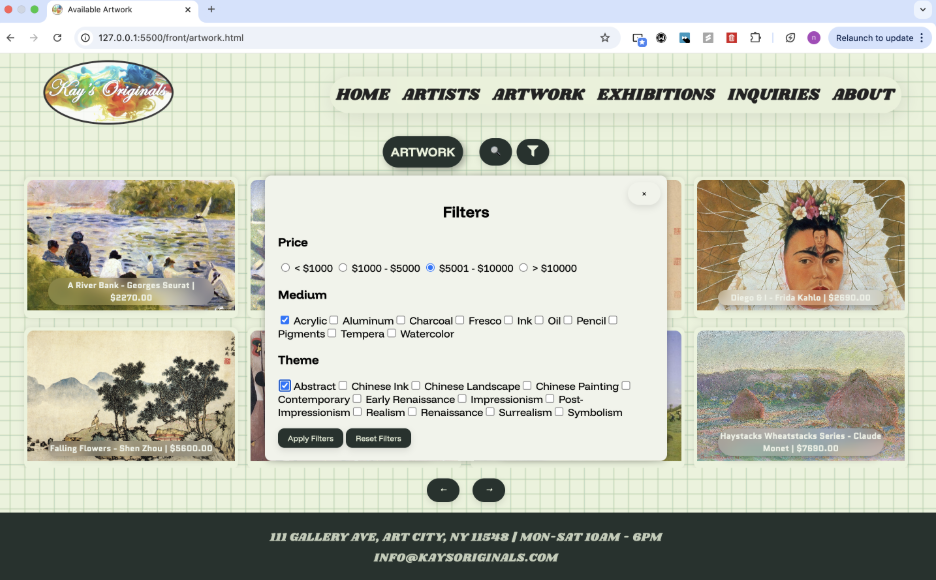
Task: Check the Chinese Painting theme checkbox
Action: 527,385
